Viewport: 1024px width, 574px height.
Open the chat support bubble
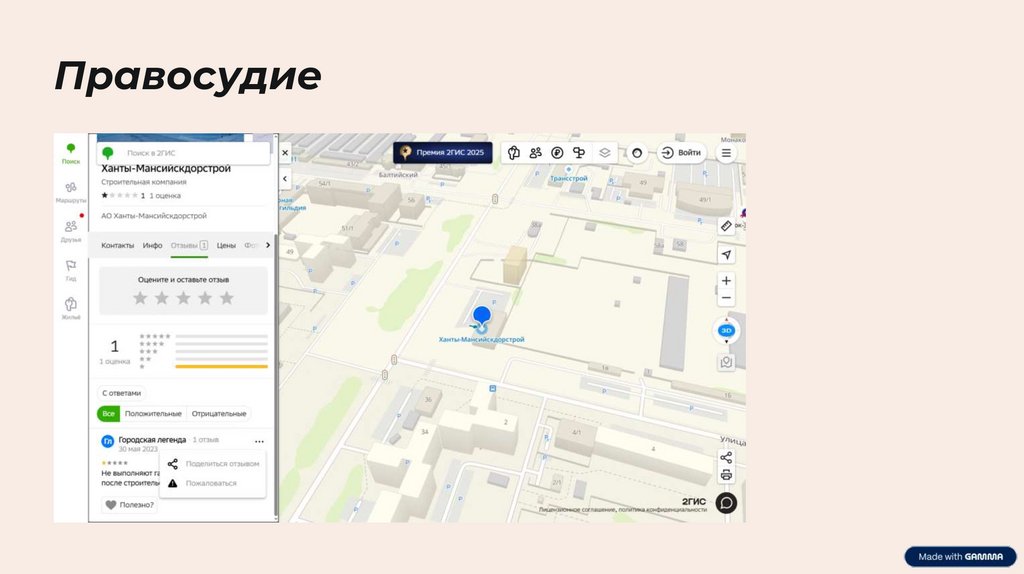[x=726, y=503]
